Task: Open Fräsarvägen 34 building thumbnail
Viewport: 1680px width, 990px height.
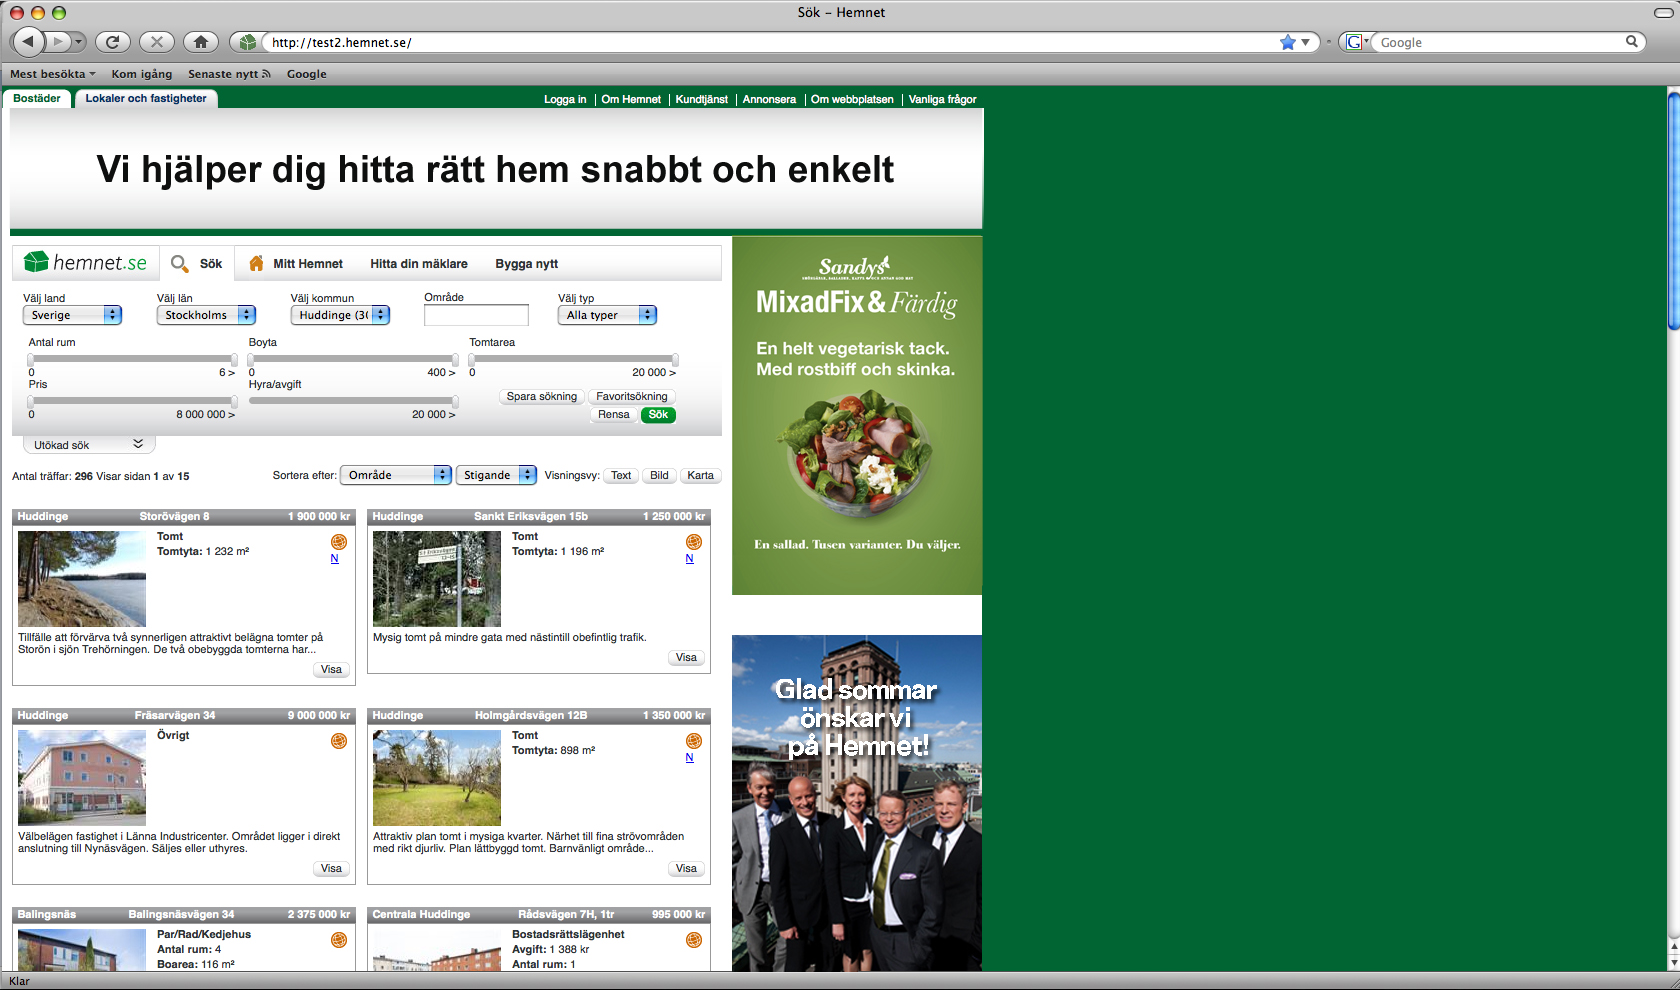Action: (82, 778)
